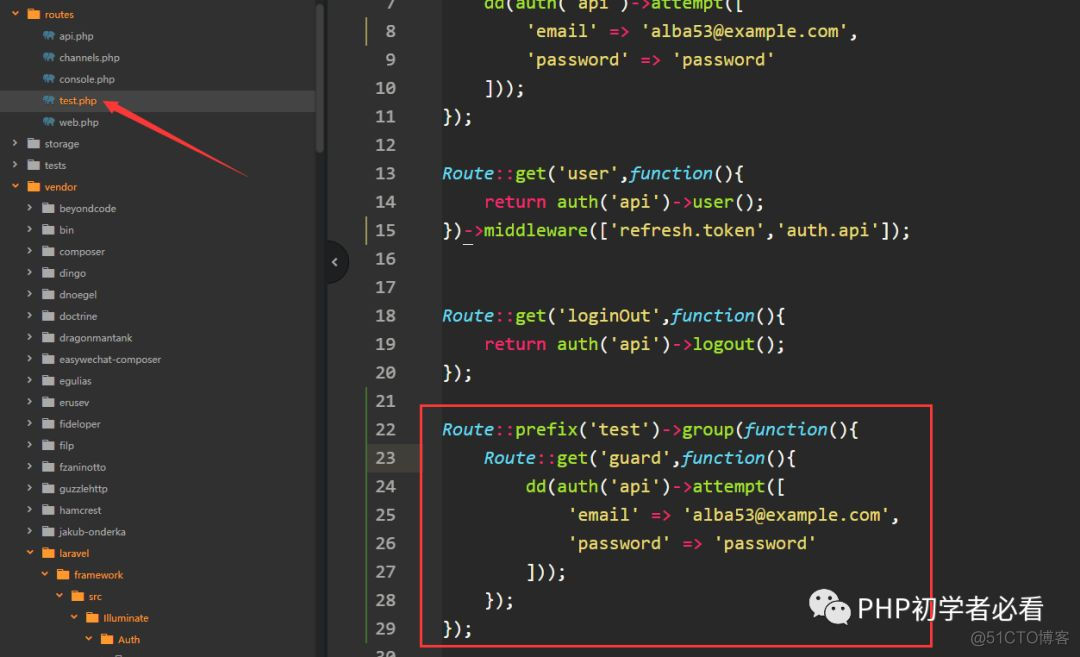Click the tests folder icon
The image size is (1080, 657).
[33, 165]
